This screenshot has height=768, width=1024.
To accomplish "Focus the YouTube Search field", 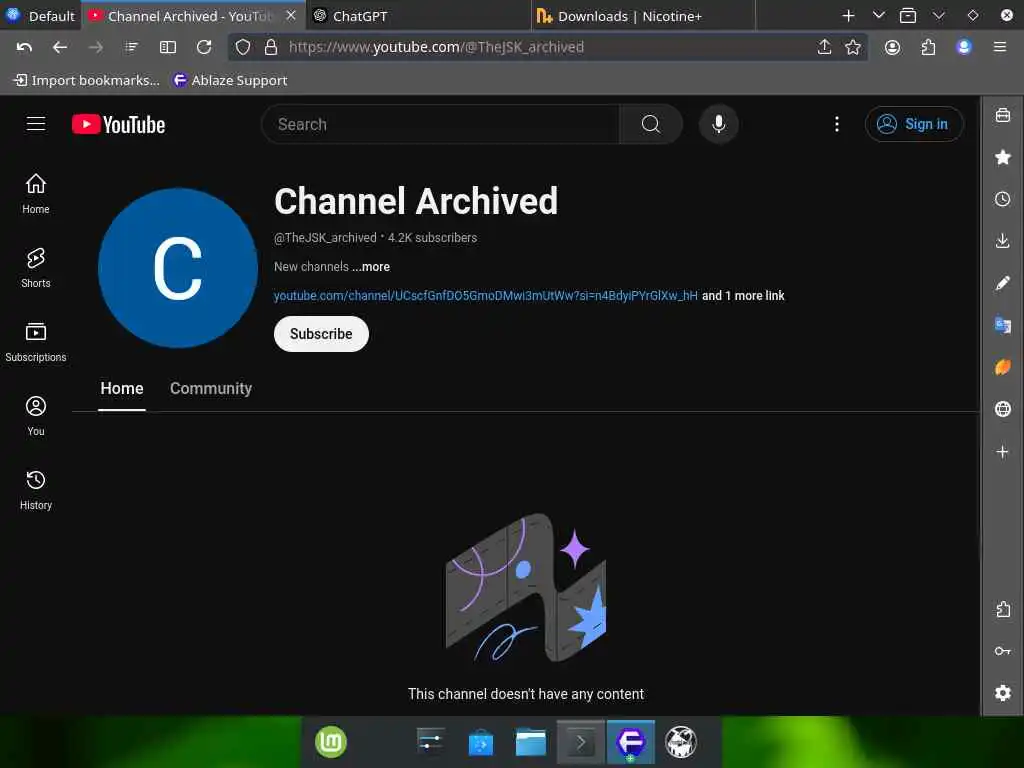I will (441, 124).
